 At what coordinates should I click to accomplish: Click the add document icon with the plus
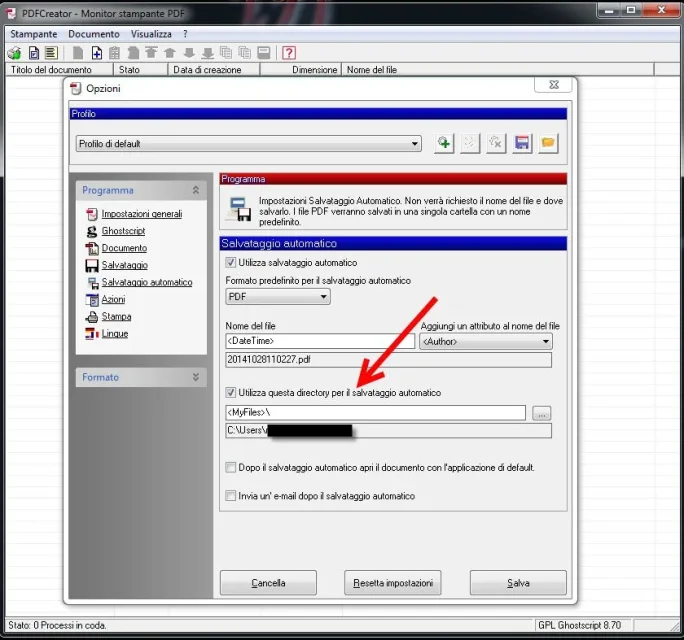point(96,53)
